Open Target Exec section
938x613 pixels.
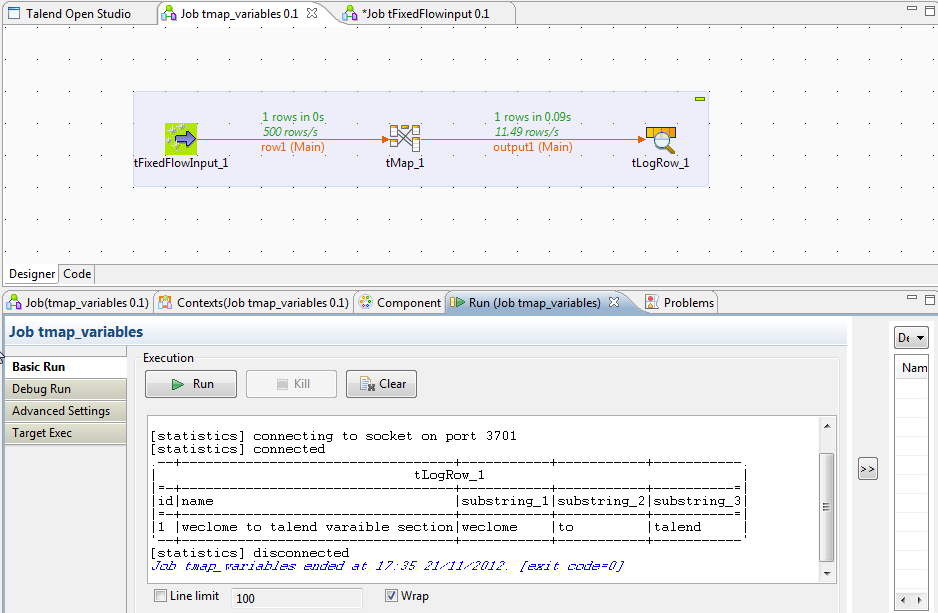pyautogui.click(x=66, y=433)
